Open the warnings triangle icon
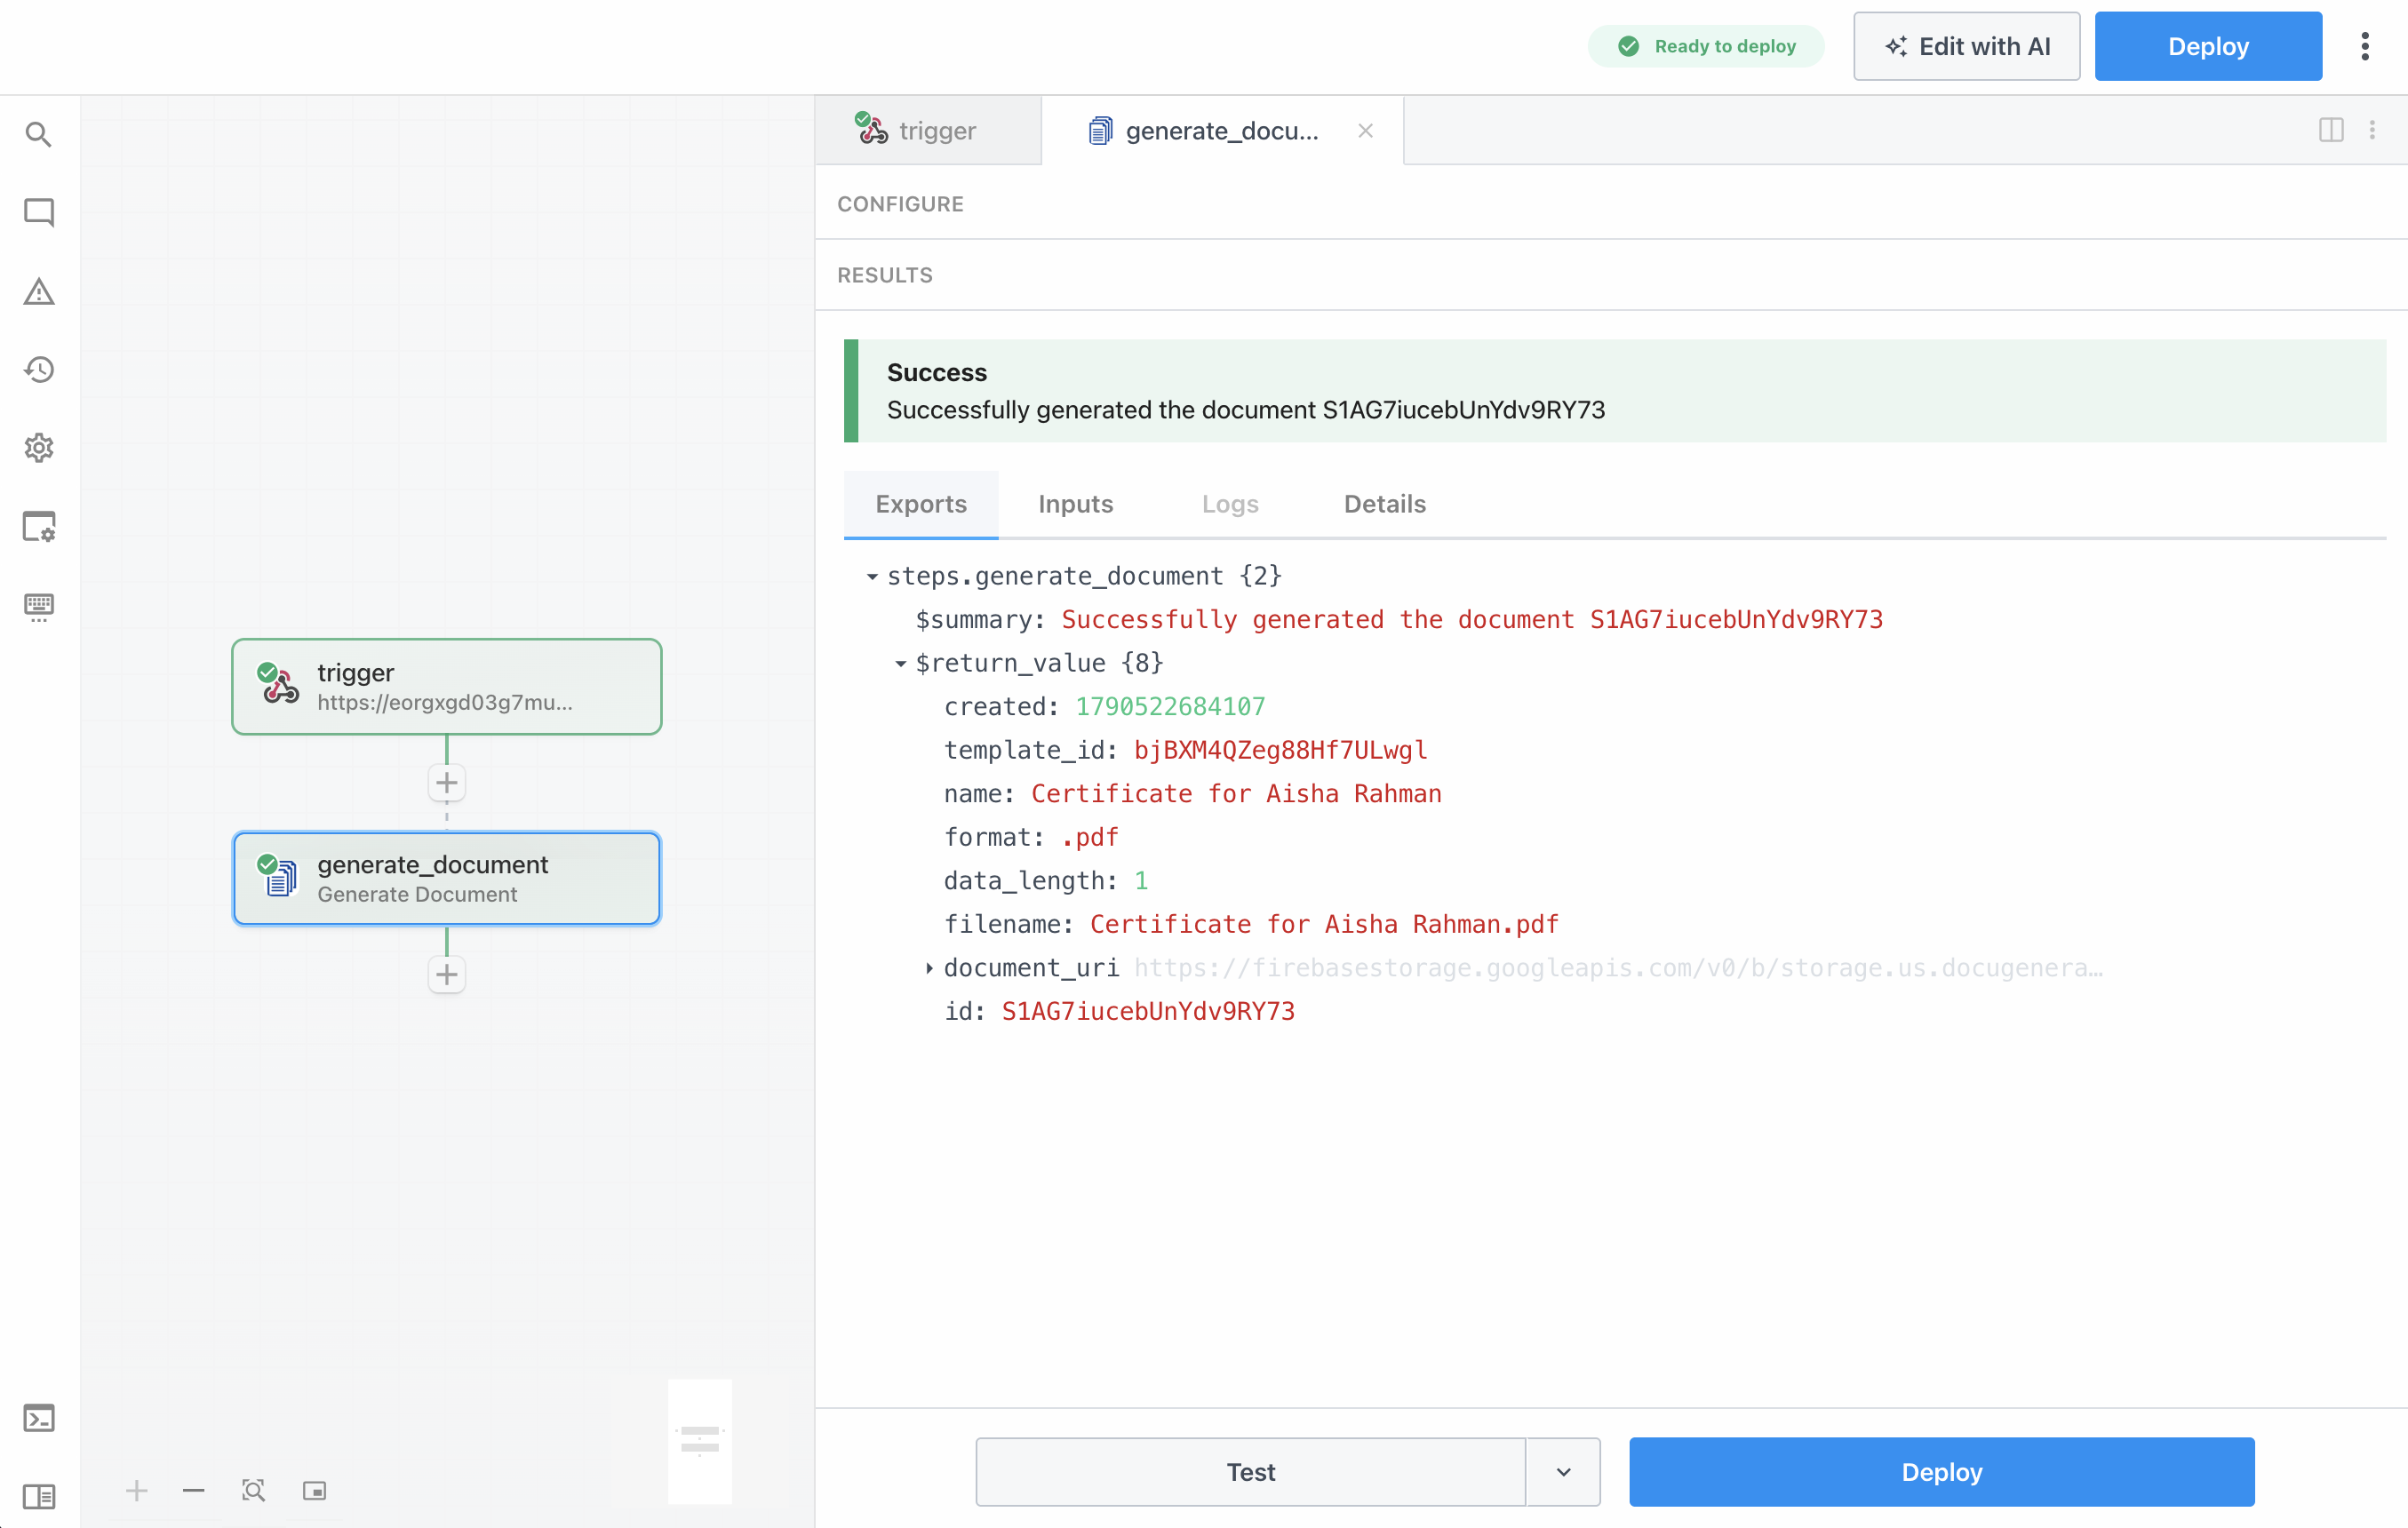The height and width of the screenshot is (1528, 2408). (x=39, y=291)
